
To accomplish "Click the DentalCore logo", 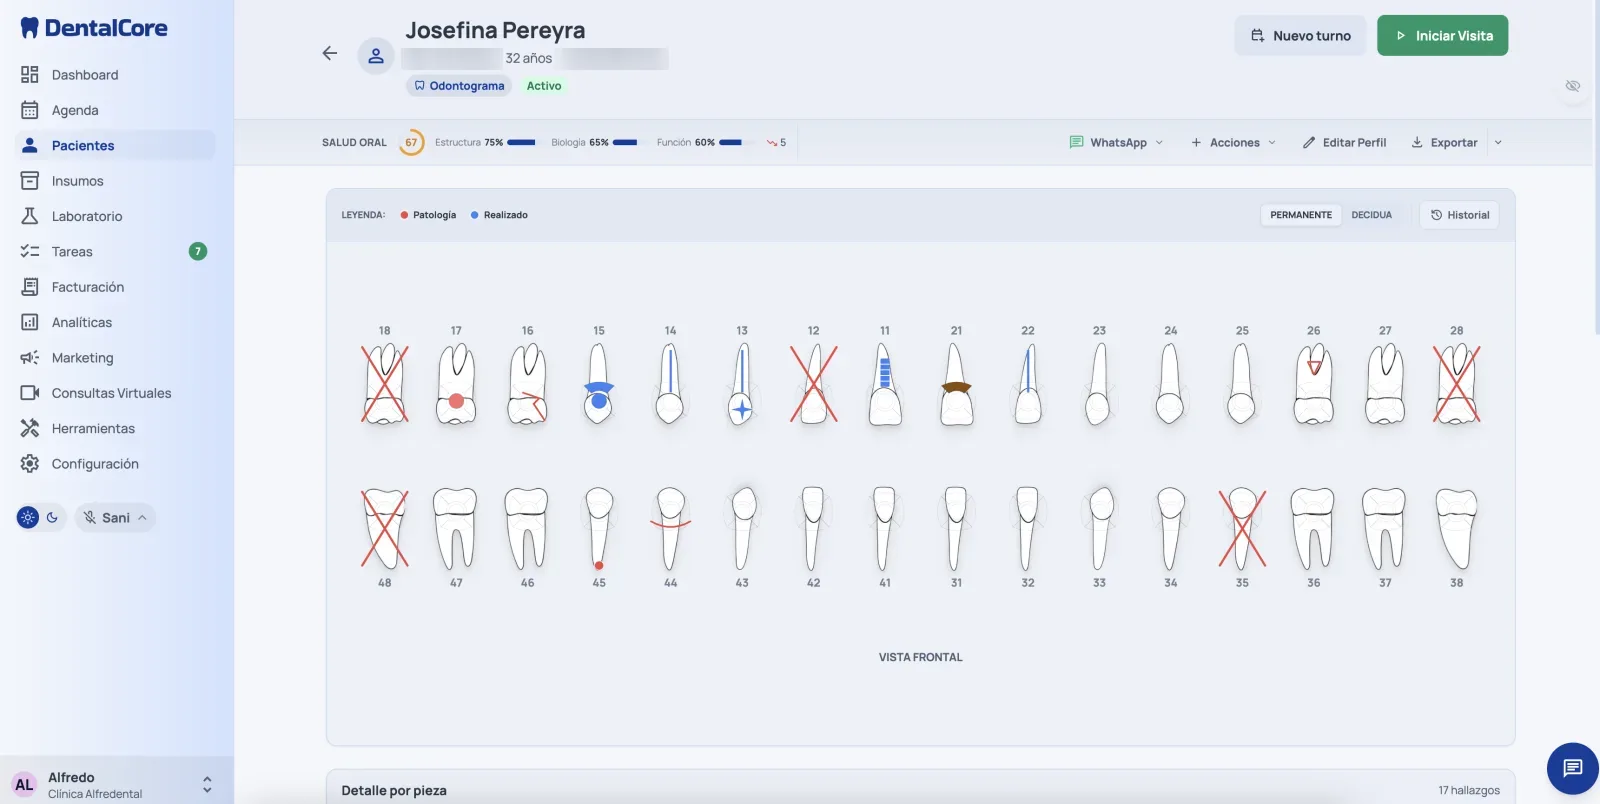I will pyautogui.click(x=94, y=28).
